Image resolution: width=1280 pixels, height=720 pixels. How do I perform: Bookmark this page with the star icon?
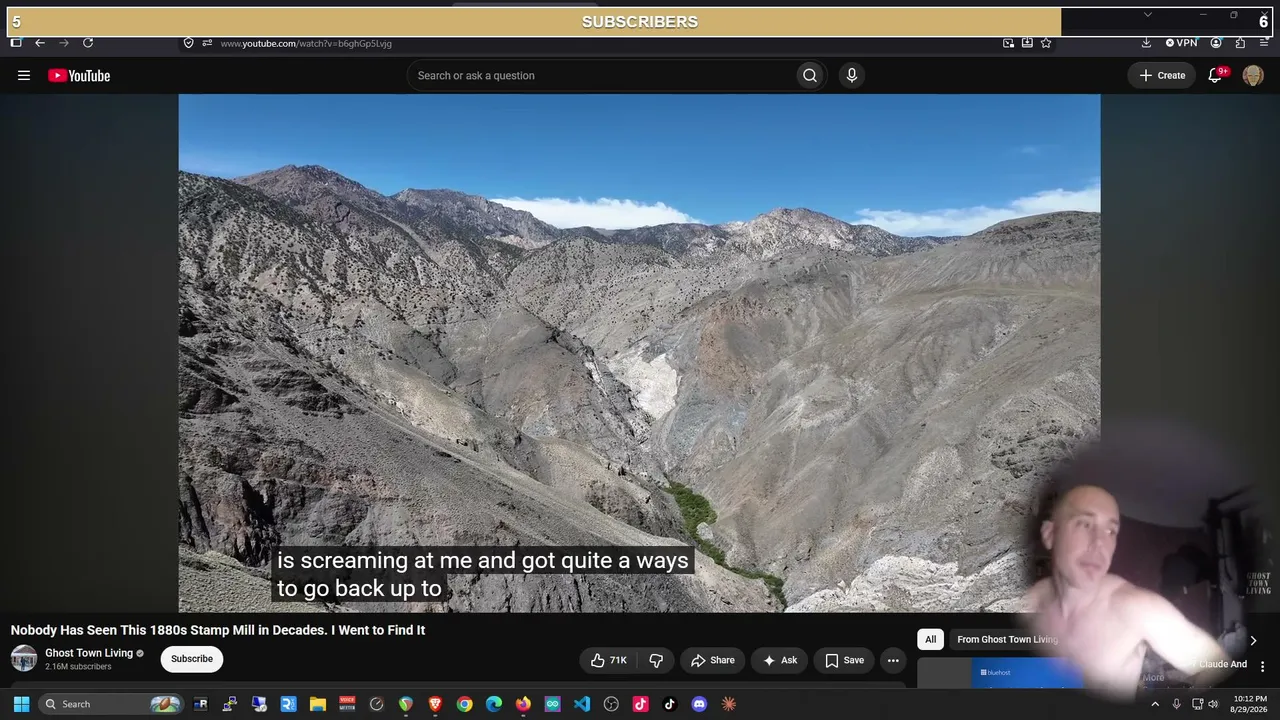click(x=1046, y=43)
